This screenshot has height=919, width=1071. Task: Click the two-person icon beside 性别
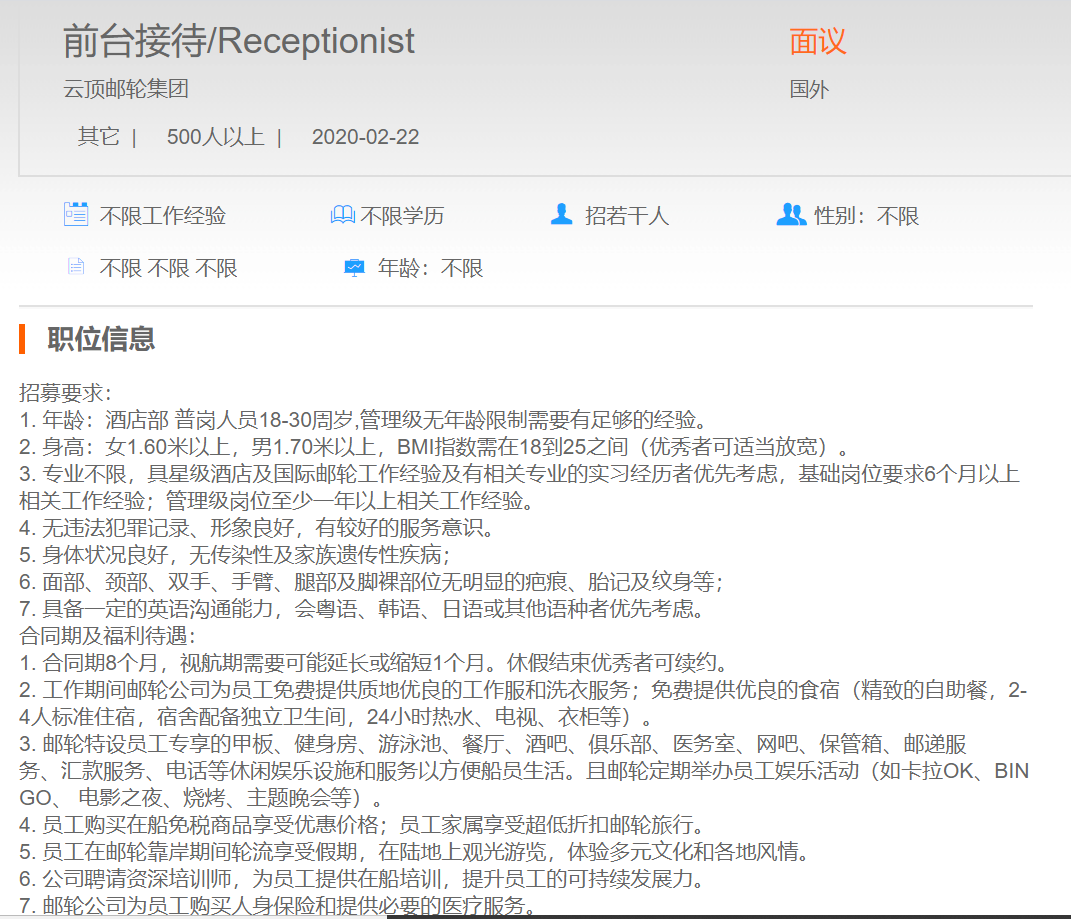tap(790, 214)
